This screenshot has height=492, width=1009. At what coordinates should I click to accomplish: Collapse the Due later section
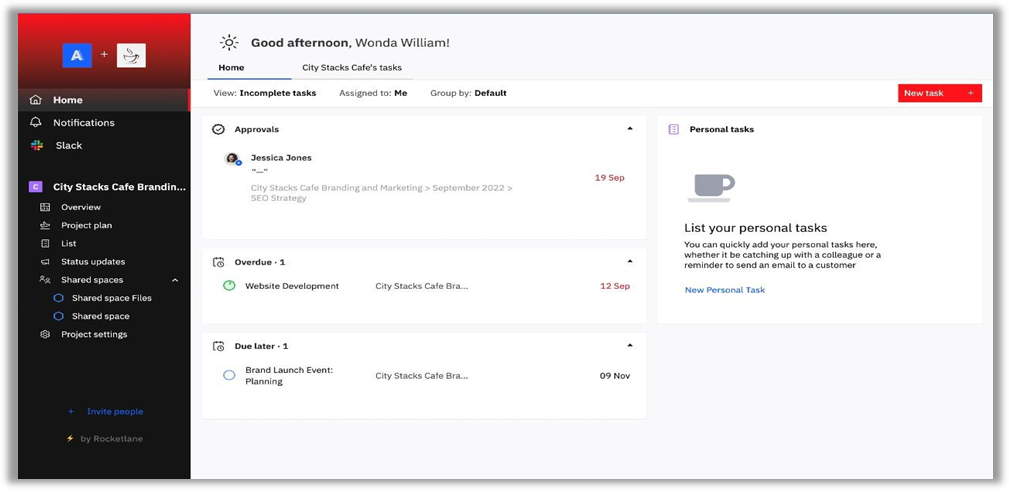629,346
